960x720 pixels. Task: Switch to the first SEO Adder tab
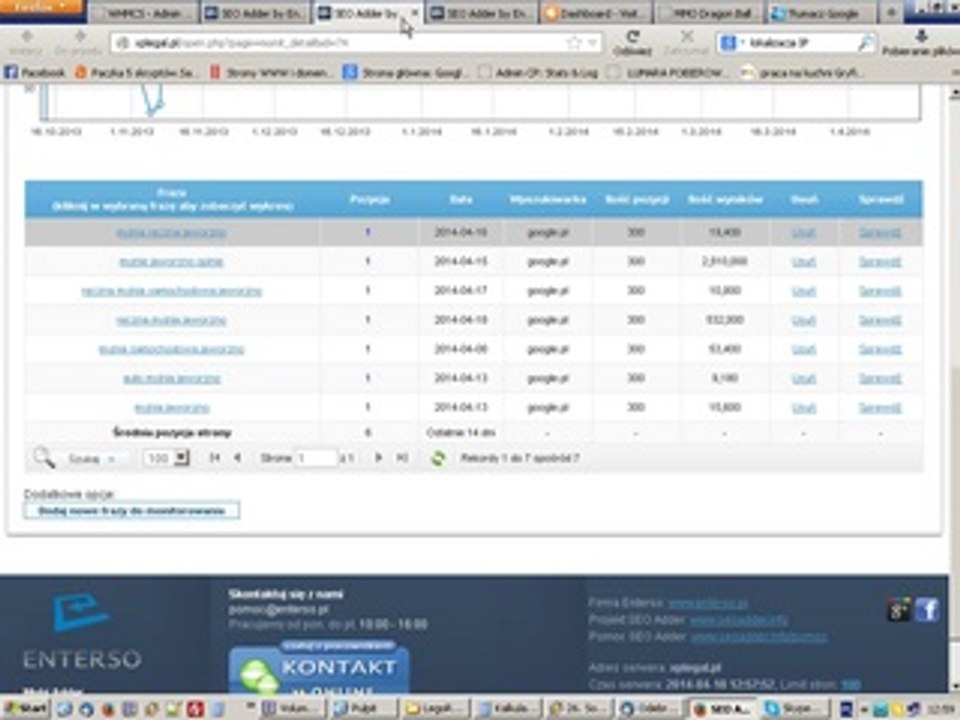point(256,13)
